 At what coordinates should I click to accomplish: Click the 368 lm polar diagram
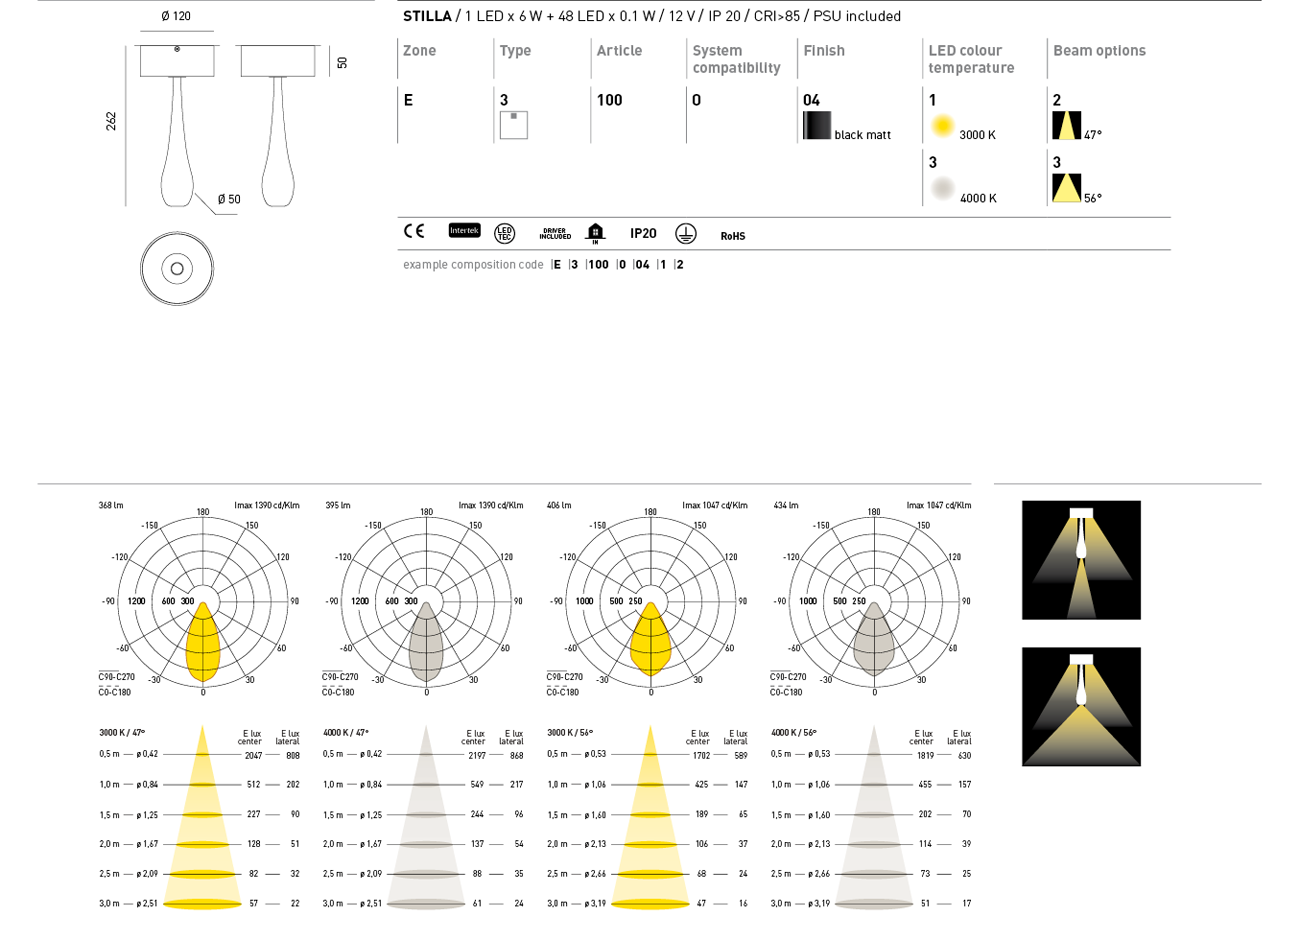[x=203, y=601]
